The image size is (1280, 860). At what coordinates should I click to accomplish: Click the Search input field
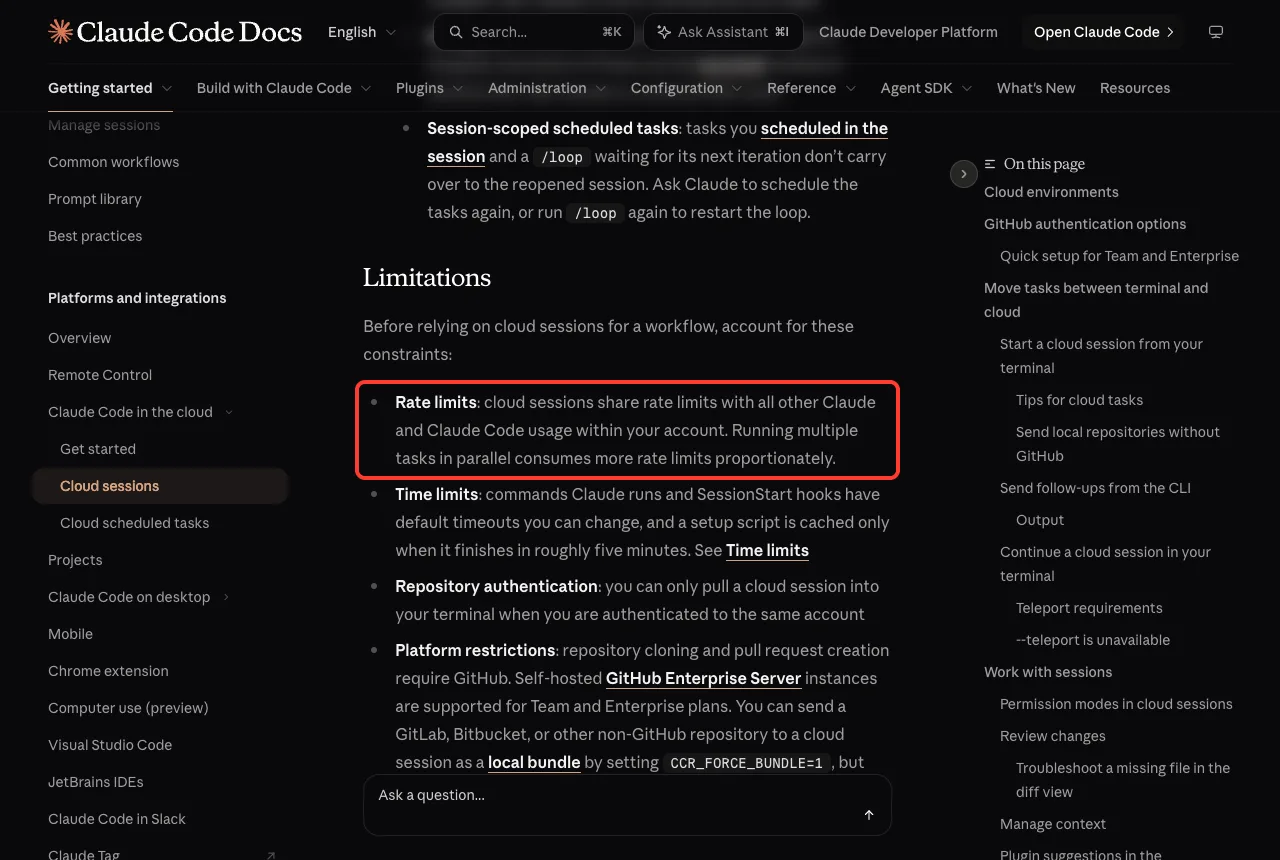pos(532,32)
